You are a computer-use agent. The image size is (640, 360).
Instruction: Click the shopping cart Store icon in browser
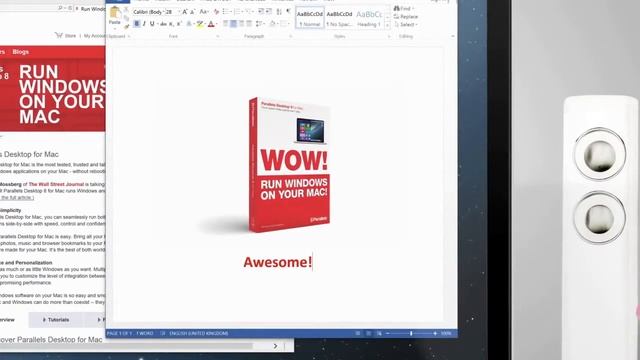click(x=58, y=36)
